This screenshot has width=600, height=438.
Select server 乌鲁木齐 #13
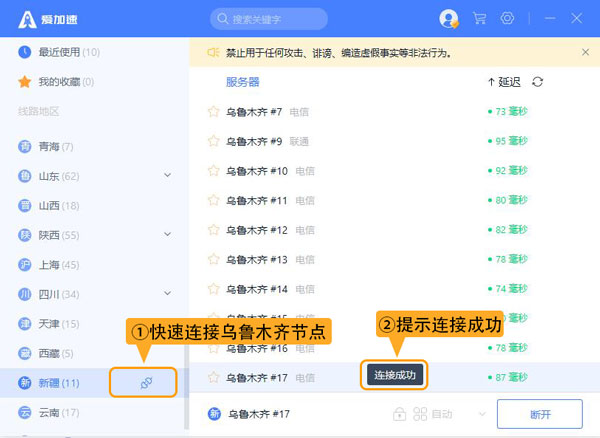pos(395,259)
